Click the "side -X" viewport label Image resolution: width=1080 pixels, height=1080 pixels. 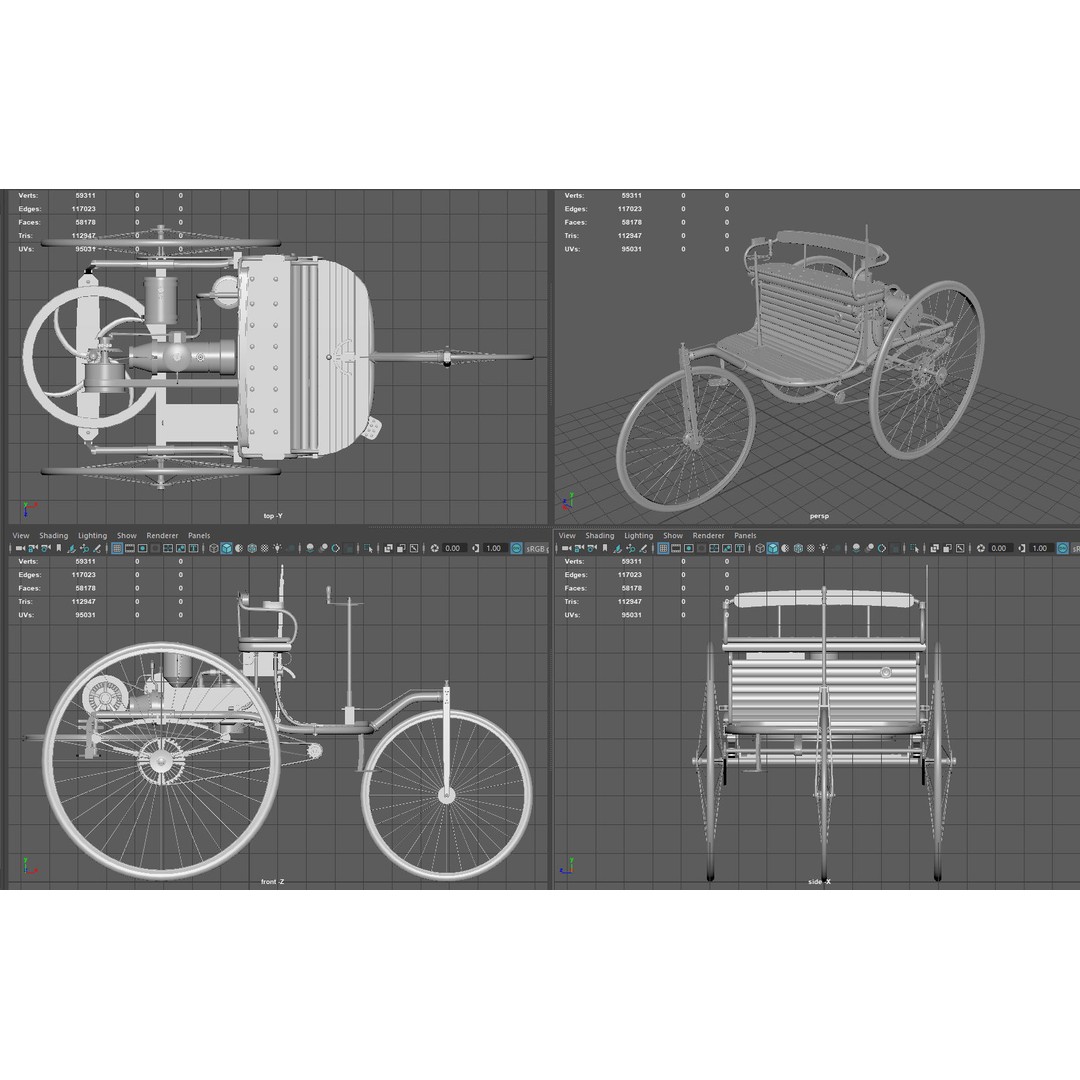click(x=819, y=882)
